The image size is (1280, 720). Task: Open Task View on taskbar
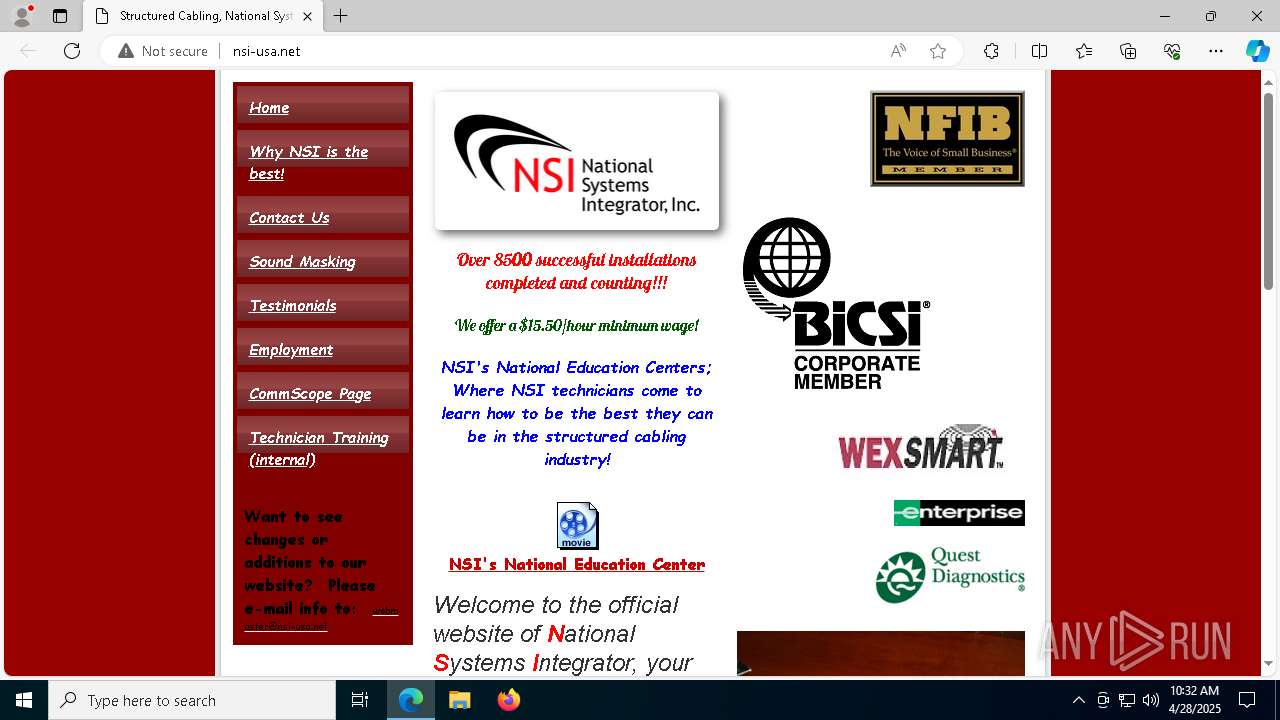pos(360,700)
